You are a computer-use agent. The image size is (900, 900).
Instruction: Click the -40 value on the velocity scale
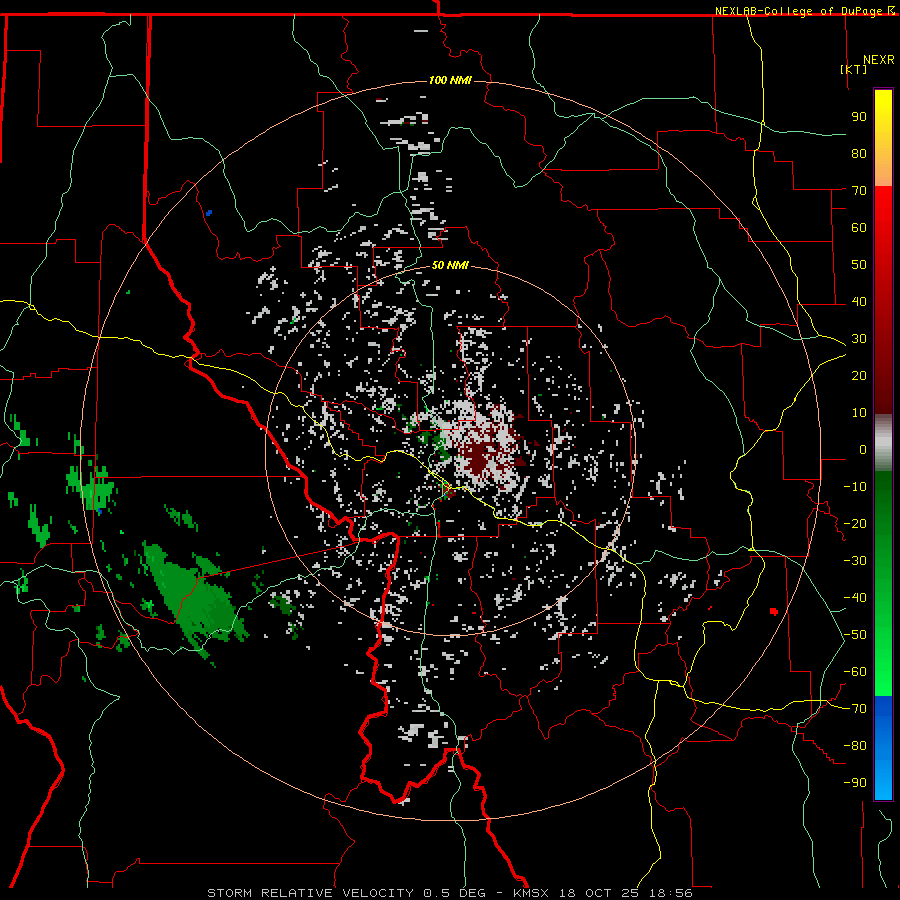(855, 598)
